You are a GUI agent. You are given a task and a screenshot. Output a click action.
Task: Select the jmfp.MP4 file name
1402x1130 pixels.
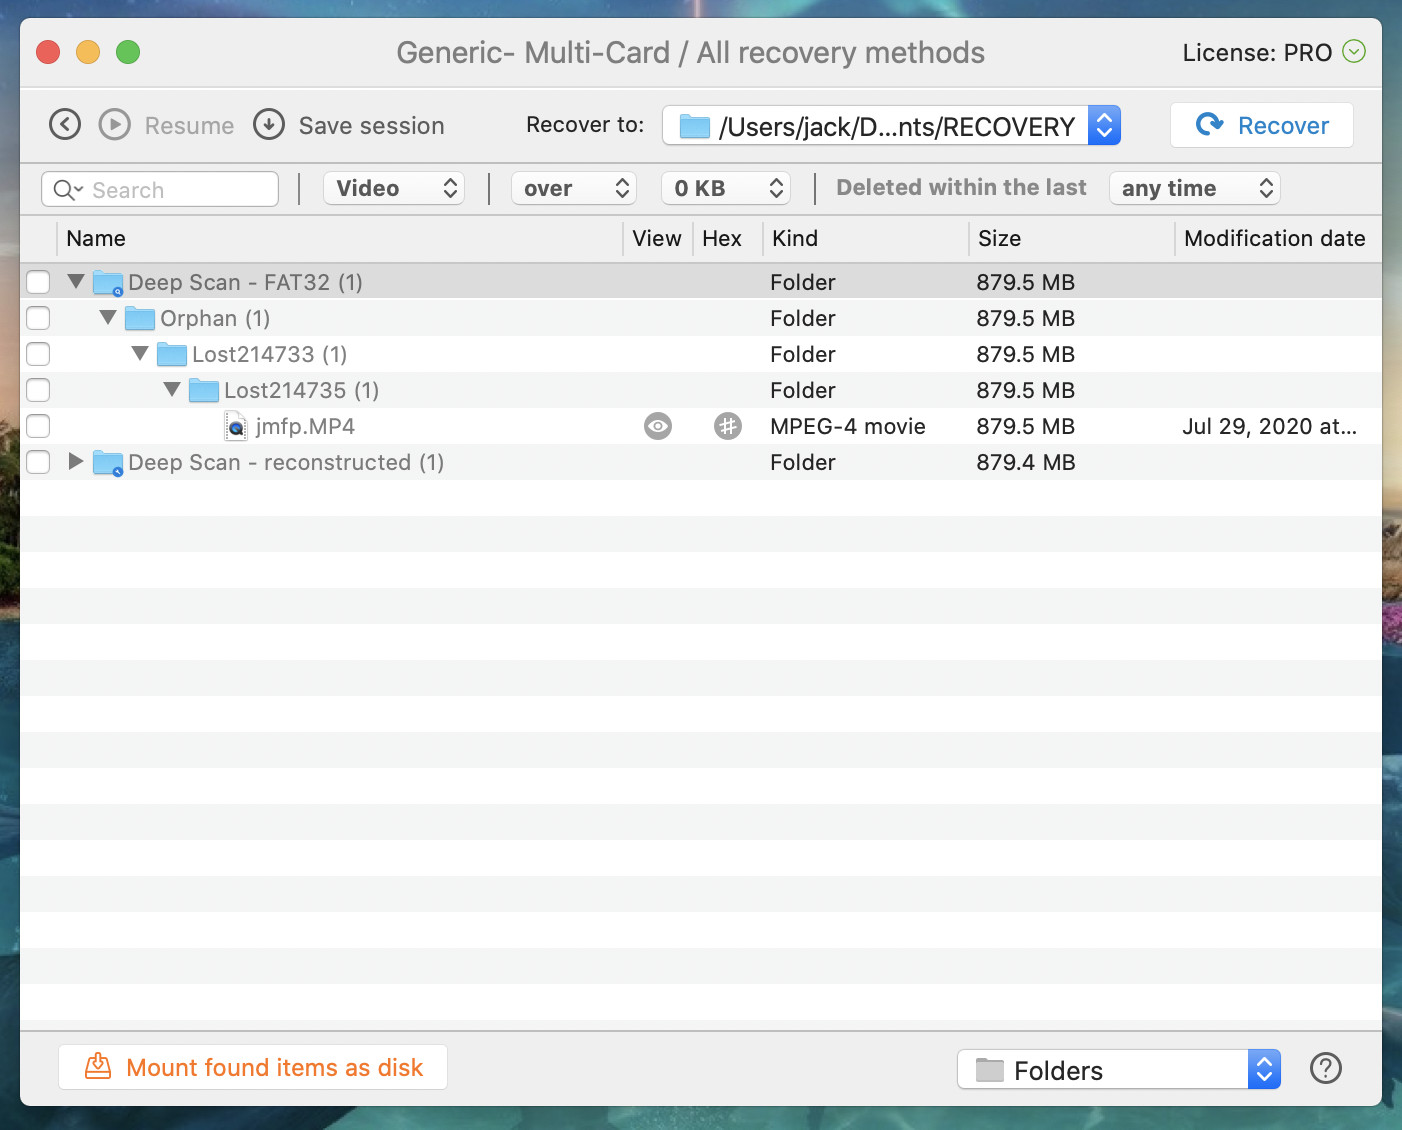[x=305, y=426]
